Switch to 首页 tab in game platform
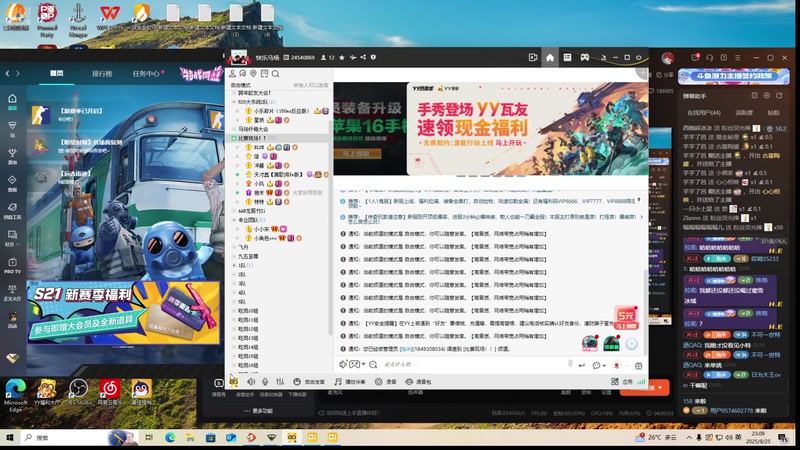 click(x=57, y=73)
